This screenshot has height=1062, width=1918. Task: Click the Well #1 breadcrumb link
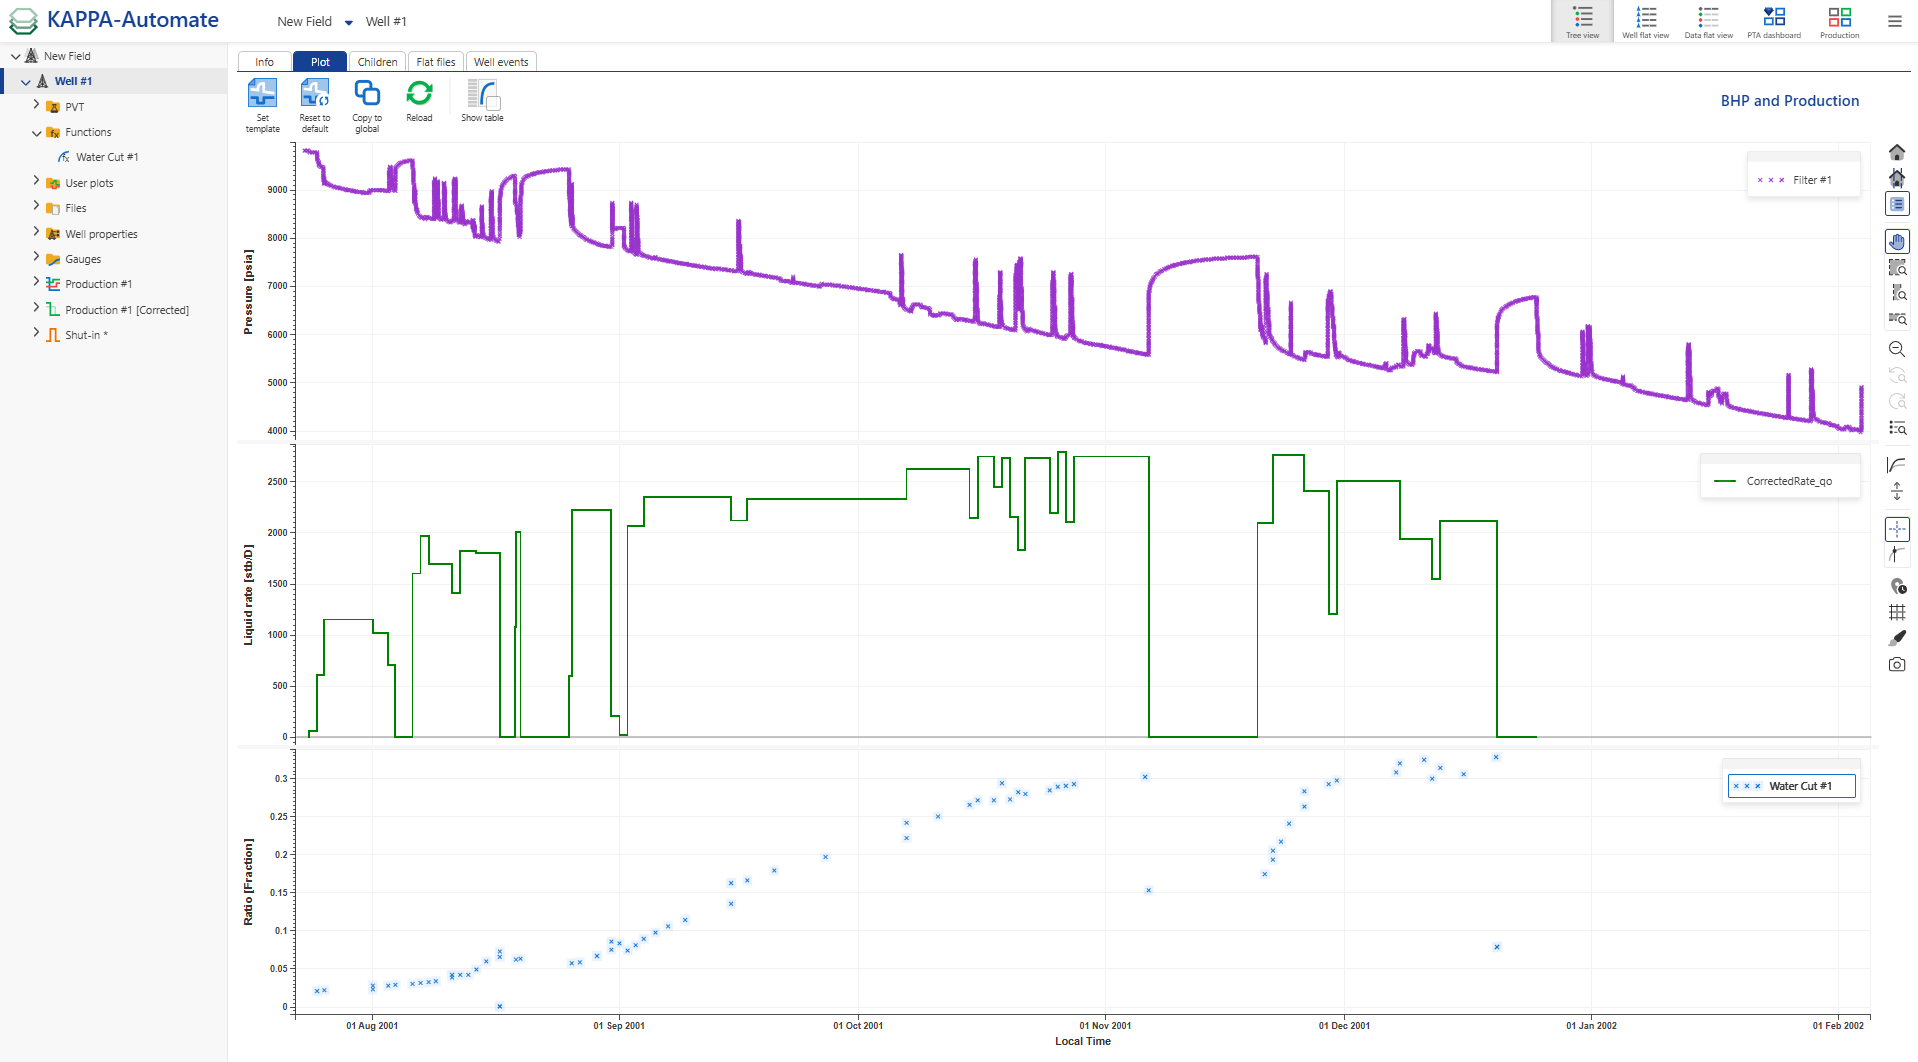(386, 22)
